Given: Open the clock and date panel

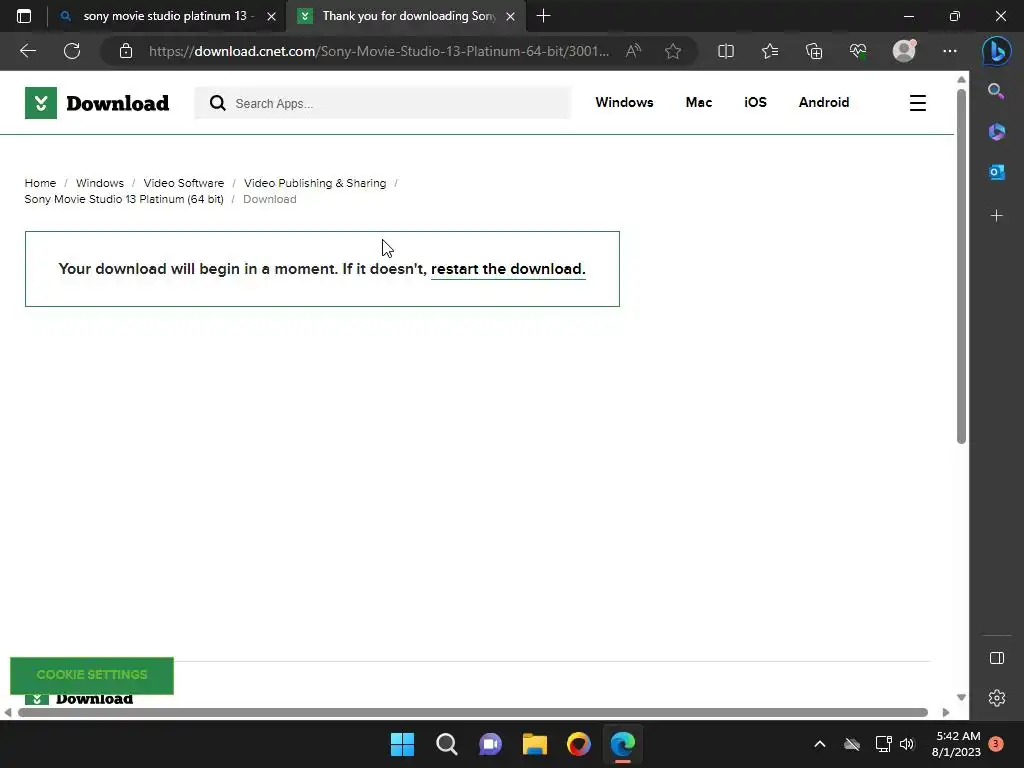Looking at the screenshot, I should (956, 744).
